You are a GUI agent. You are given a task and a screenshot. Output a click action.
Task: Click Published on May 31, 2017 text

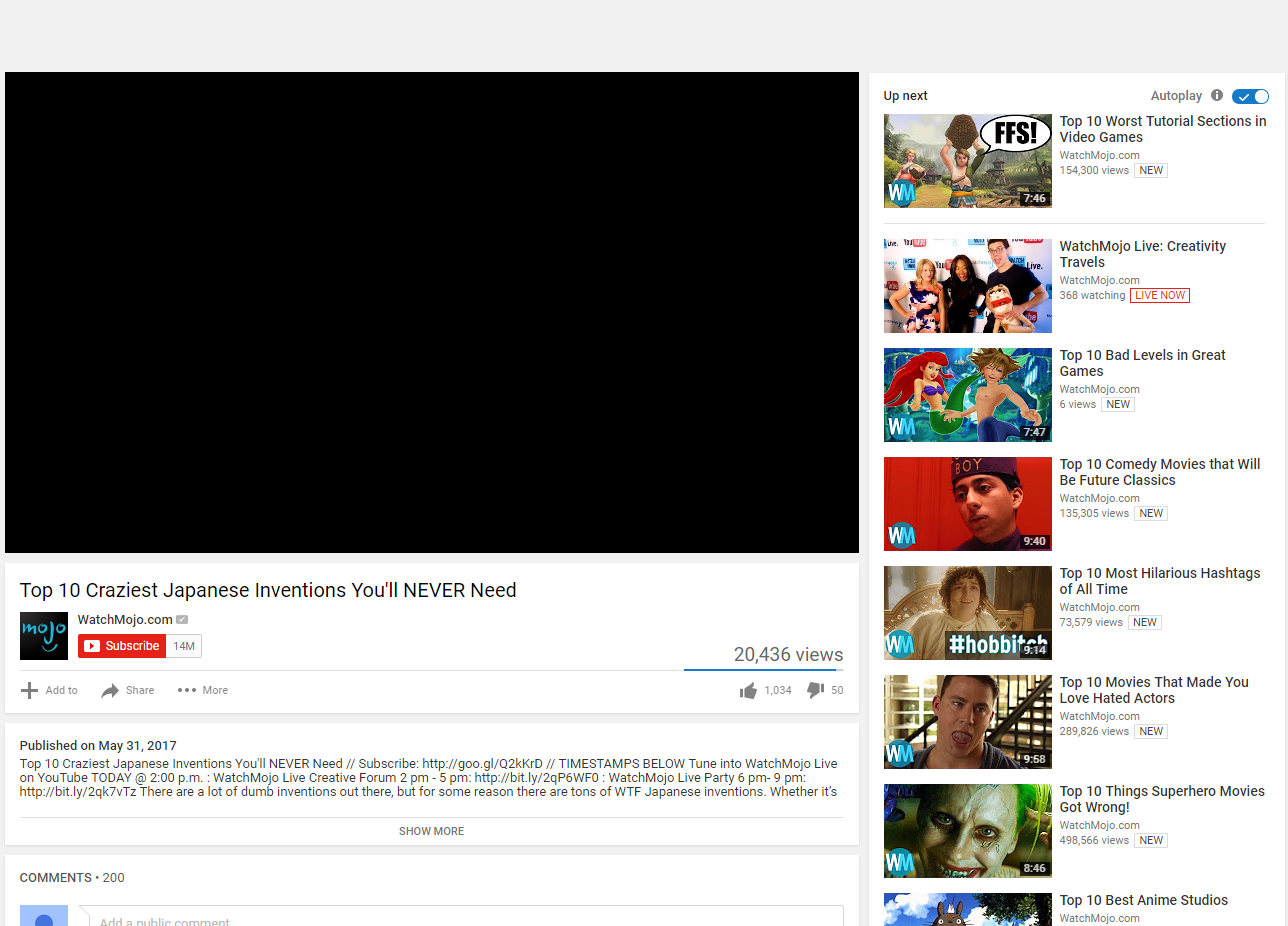click(x=98, y=746)
